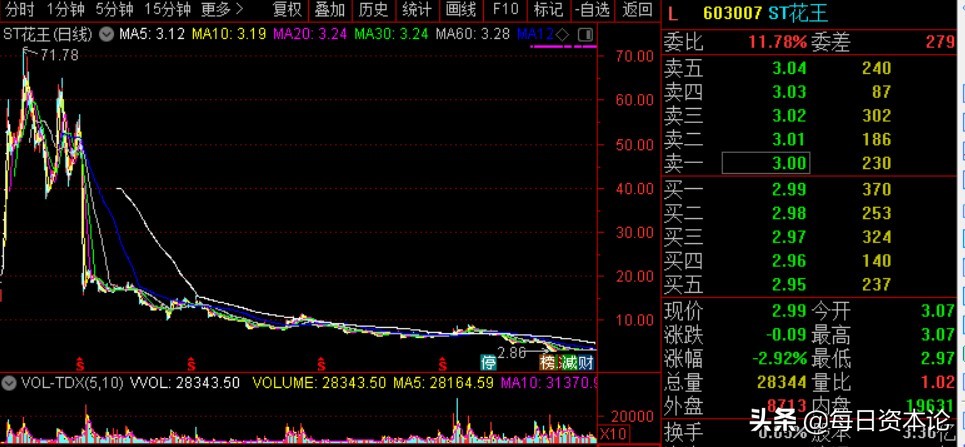The width and height of the screenshot is (965, 447).
Task: Click the 委差 value 279
Action: click(x=940, y=42)
